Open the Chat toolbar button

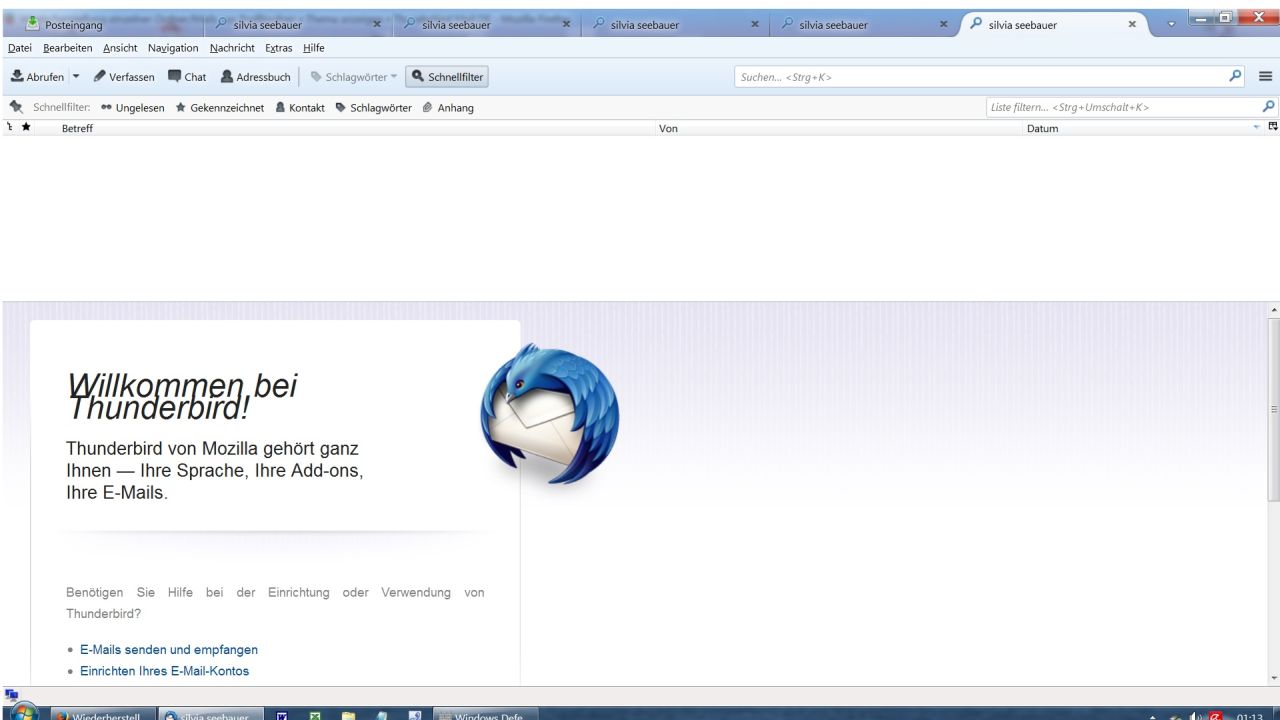point(187,76)
